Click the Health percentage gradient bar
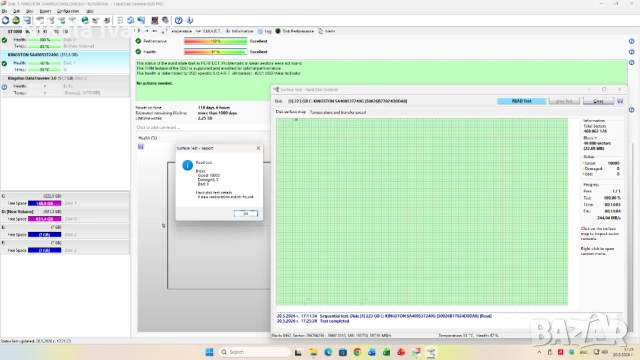 pyautogui.click(x=216, y=52)
